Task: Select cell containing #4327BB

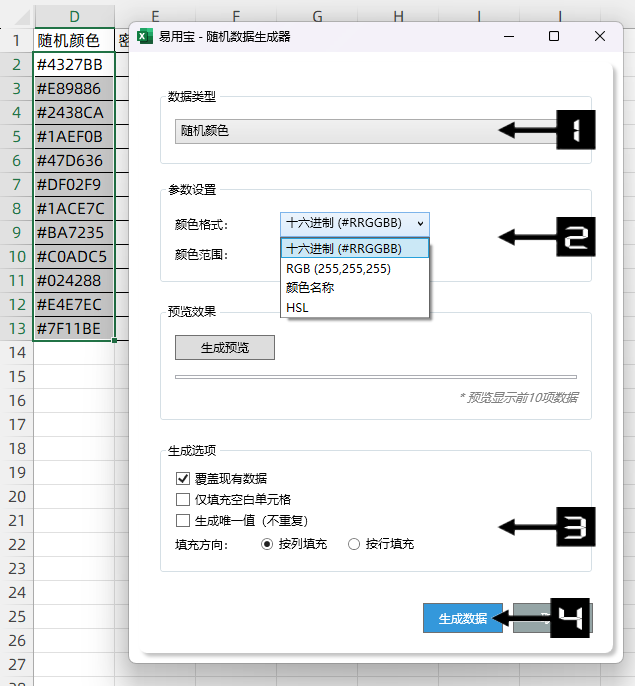Action: point(74,64)
